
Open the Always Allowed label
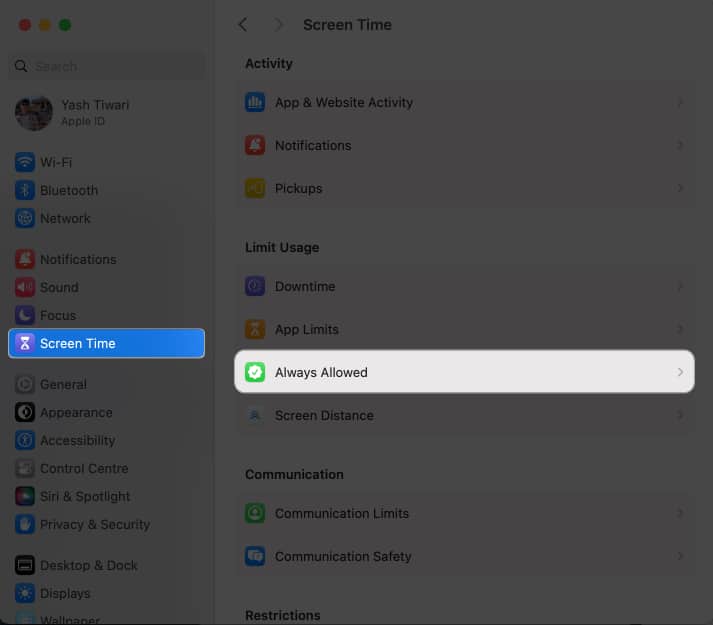321,373
